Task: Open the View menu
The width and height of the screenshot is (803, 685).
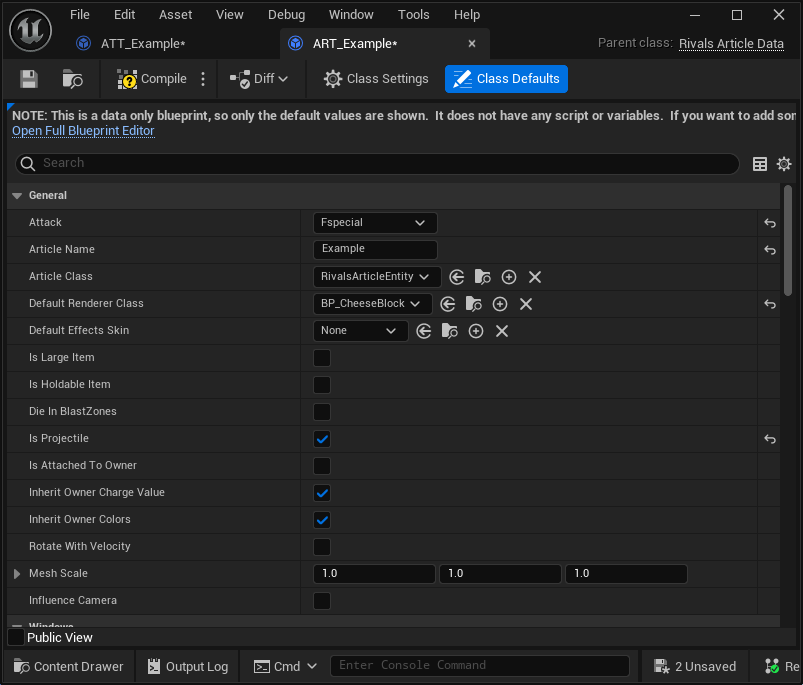Action: click(229, 15)
